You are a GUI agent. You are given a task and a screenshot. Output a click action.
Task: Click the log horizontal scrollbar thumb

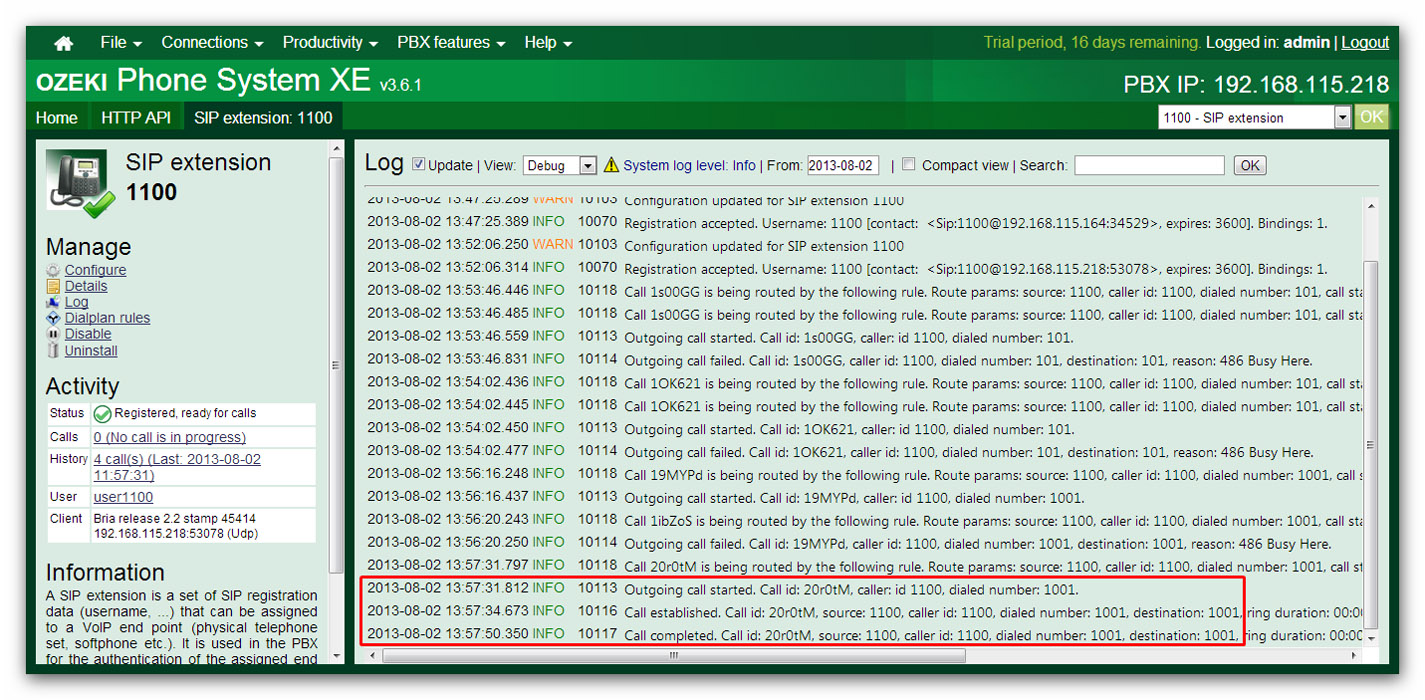pyautogui.click(x=674, y=656)
